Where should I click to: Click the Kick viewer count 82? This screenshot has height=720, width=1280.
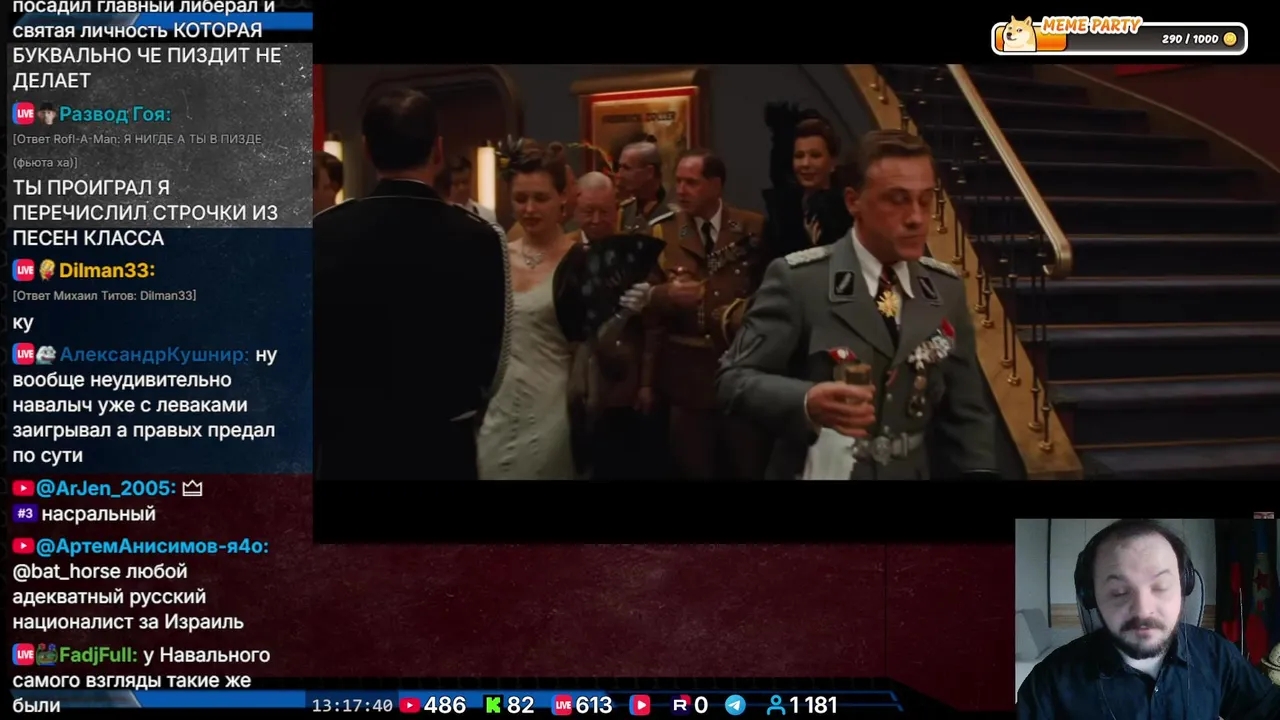point(520,705)
